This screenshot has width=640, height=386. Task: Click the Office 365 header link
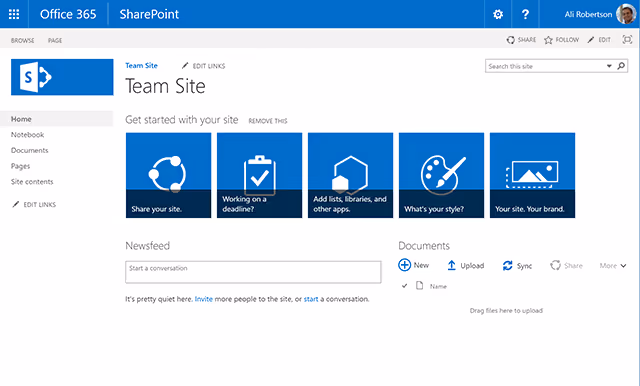pos(68,14)
